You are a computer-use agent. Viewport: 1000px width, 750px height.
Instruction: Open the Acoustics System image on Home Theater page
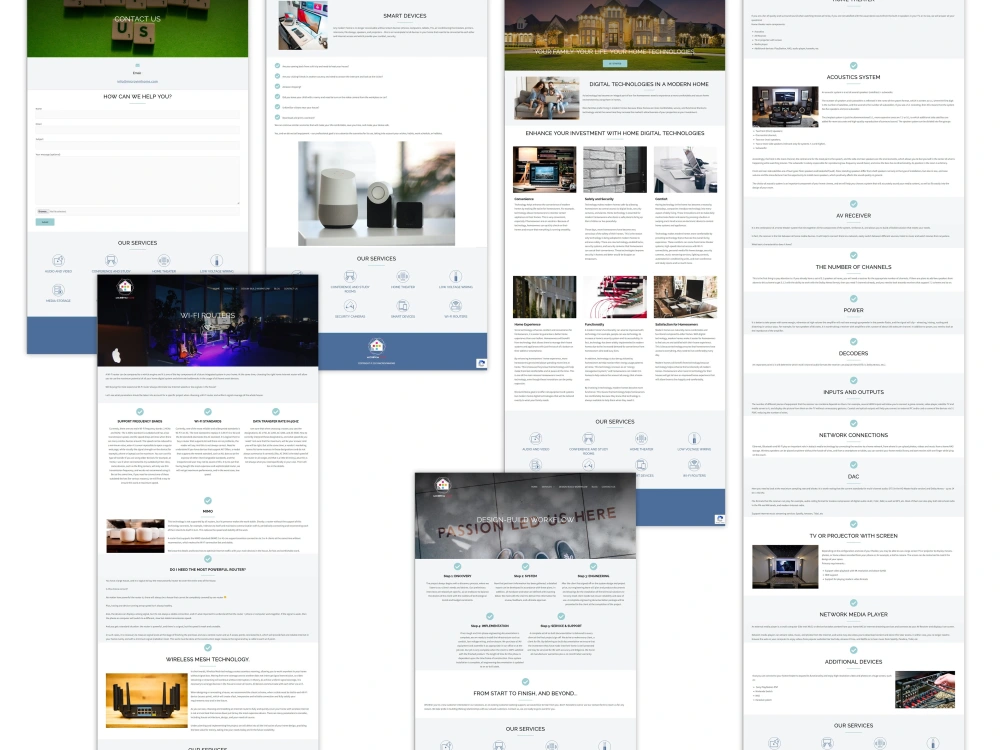tap(785, 107)
